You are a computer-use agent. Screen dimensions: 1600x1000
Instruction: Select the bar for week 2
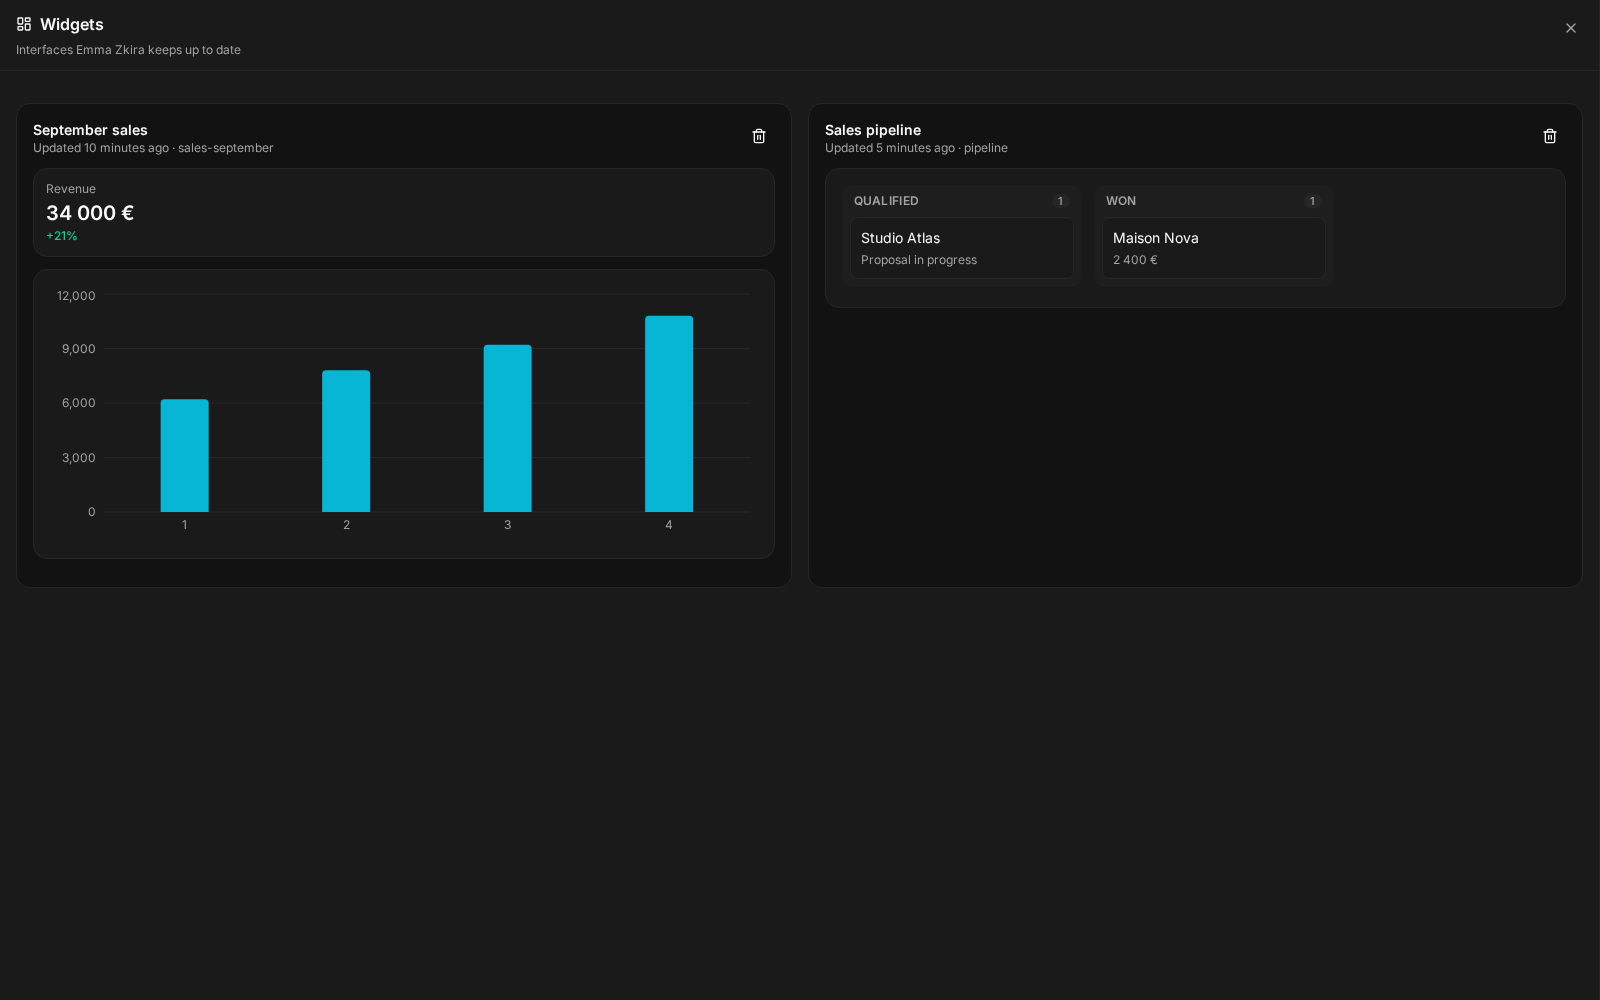tap(346, 441)
